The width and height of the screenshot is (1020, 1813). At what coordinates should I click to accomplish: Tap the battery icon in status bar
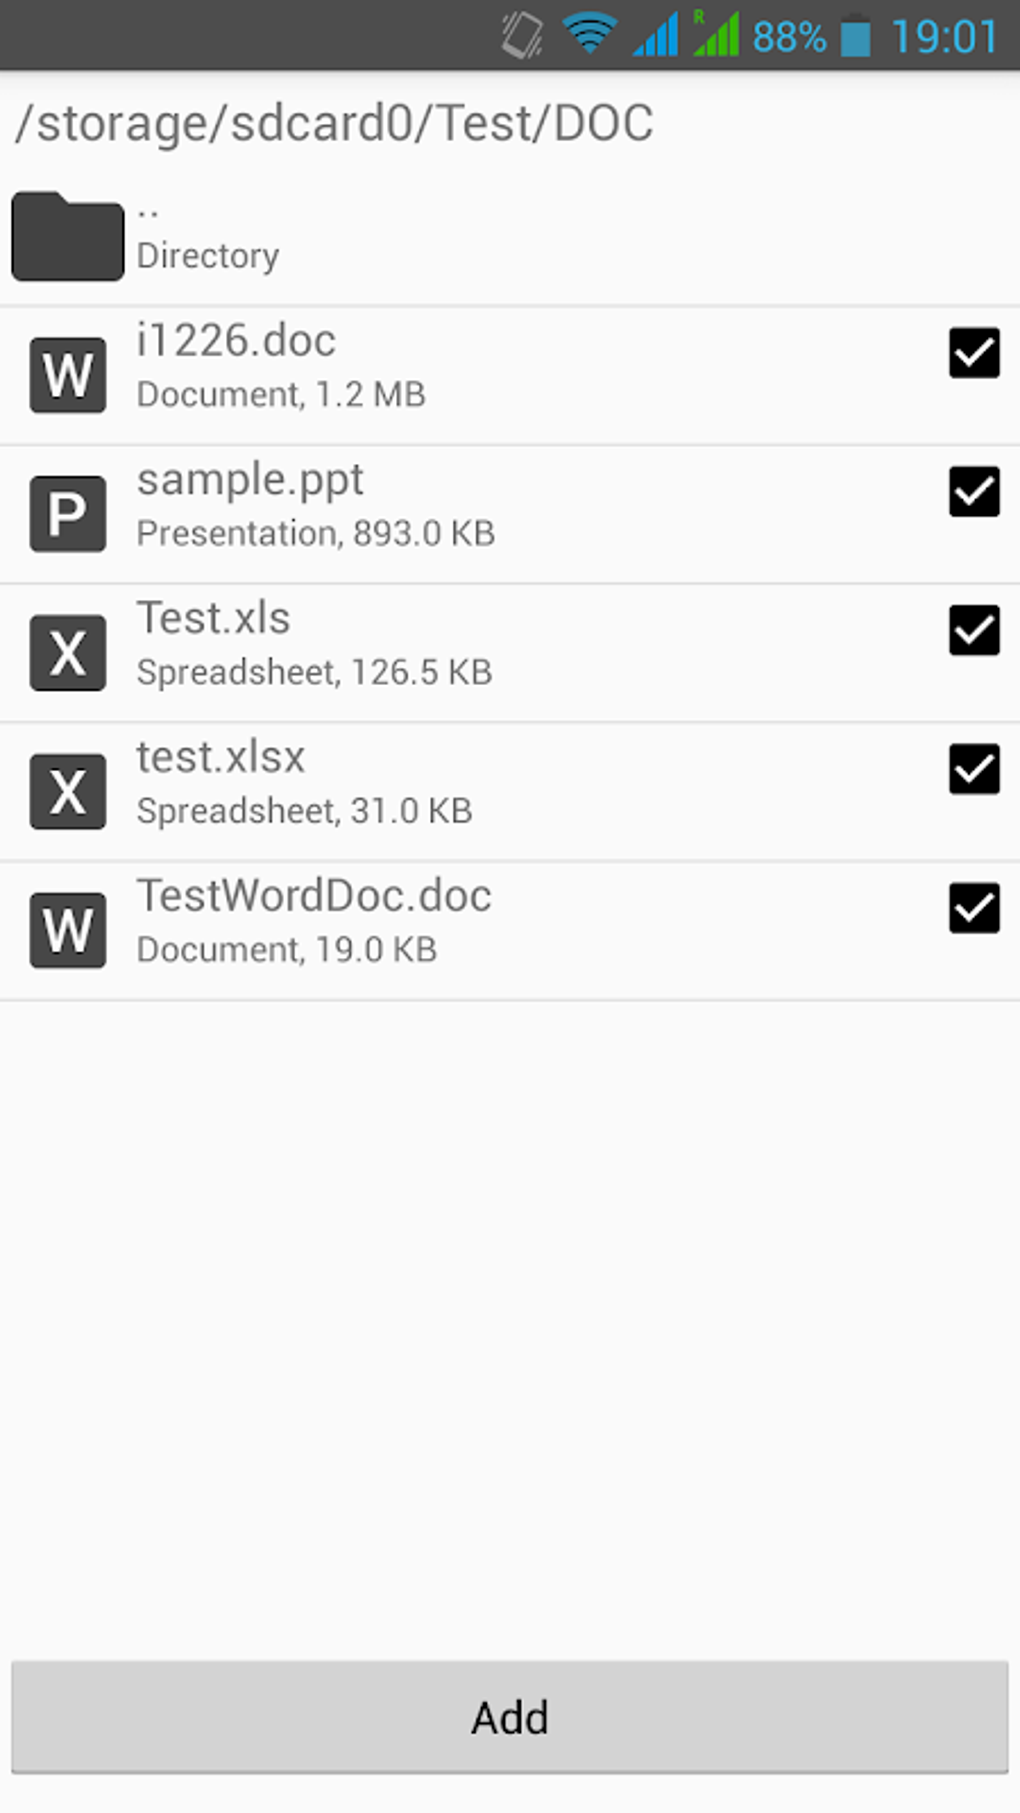pos(855,37)
